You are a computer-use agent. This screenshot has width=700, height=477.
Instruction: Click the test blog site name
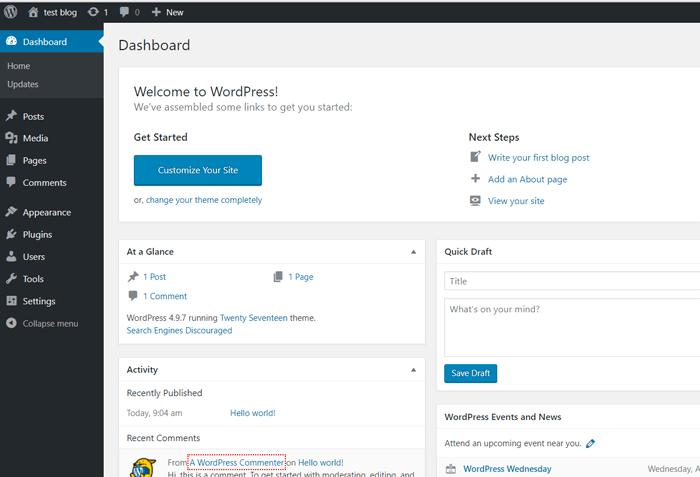click(x=60, y=13)
